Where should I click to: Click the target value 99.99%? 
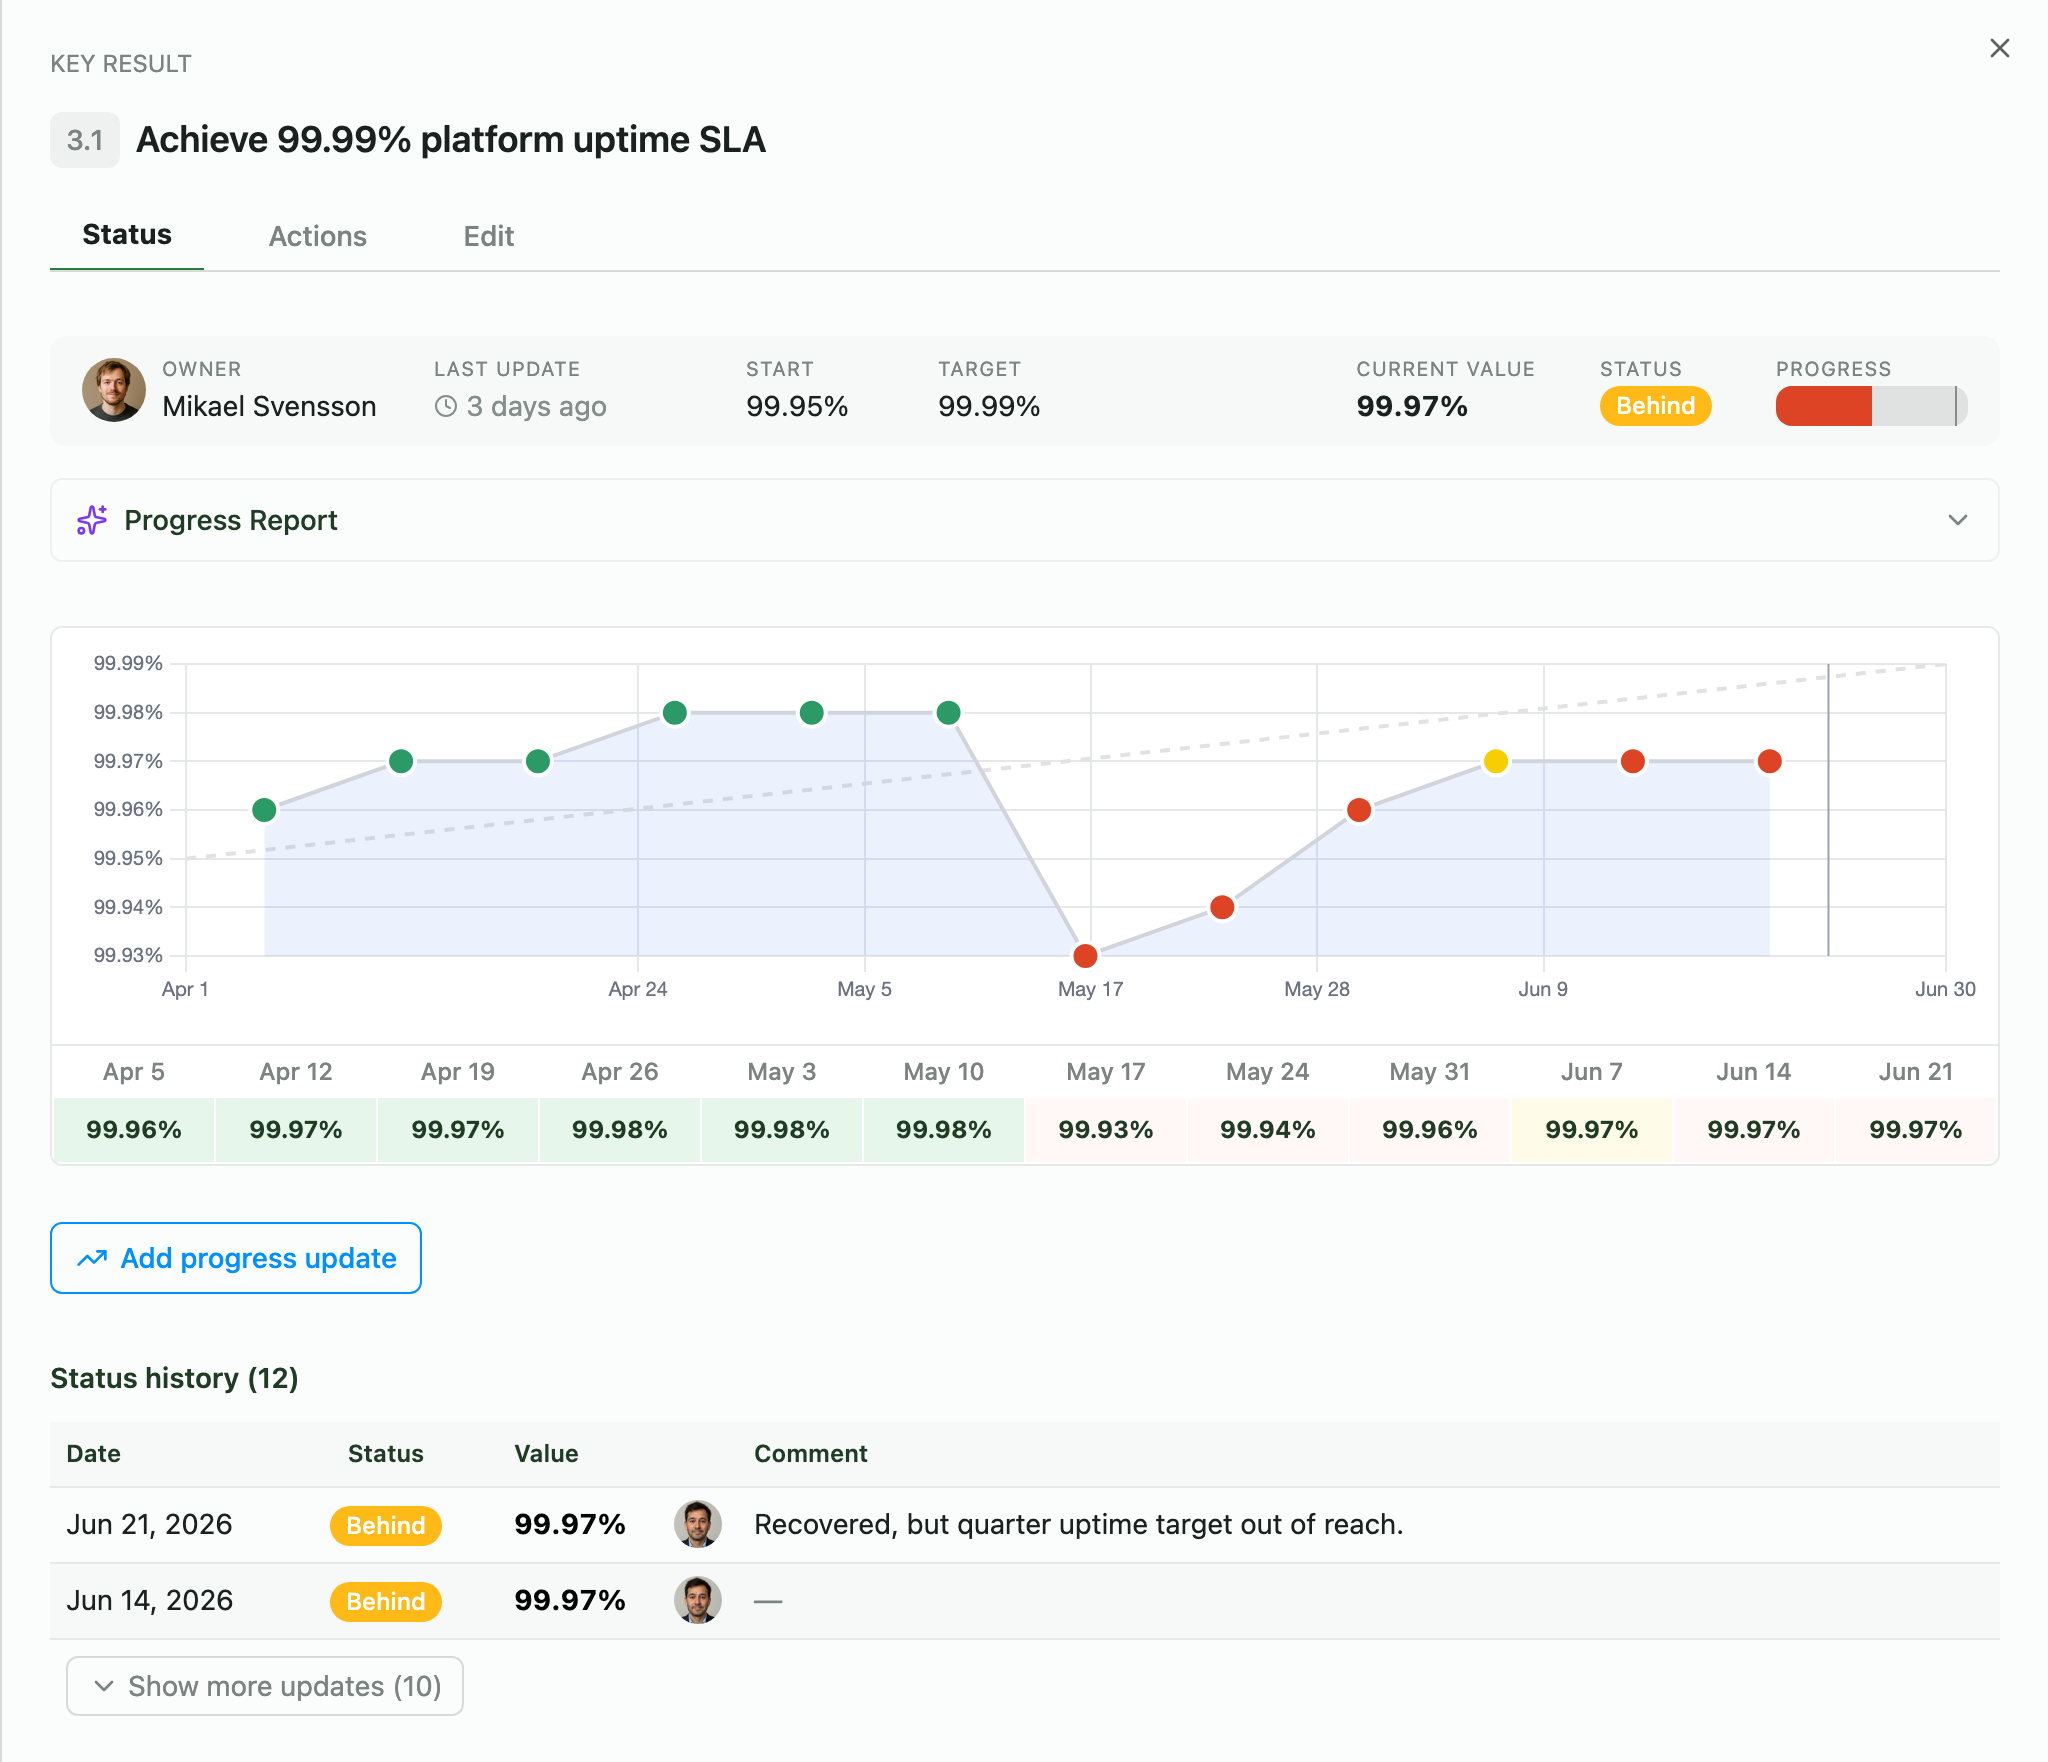click(x=989, y=407)
